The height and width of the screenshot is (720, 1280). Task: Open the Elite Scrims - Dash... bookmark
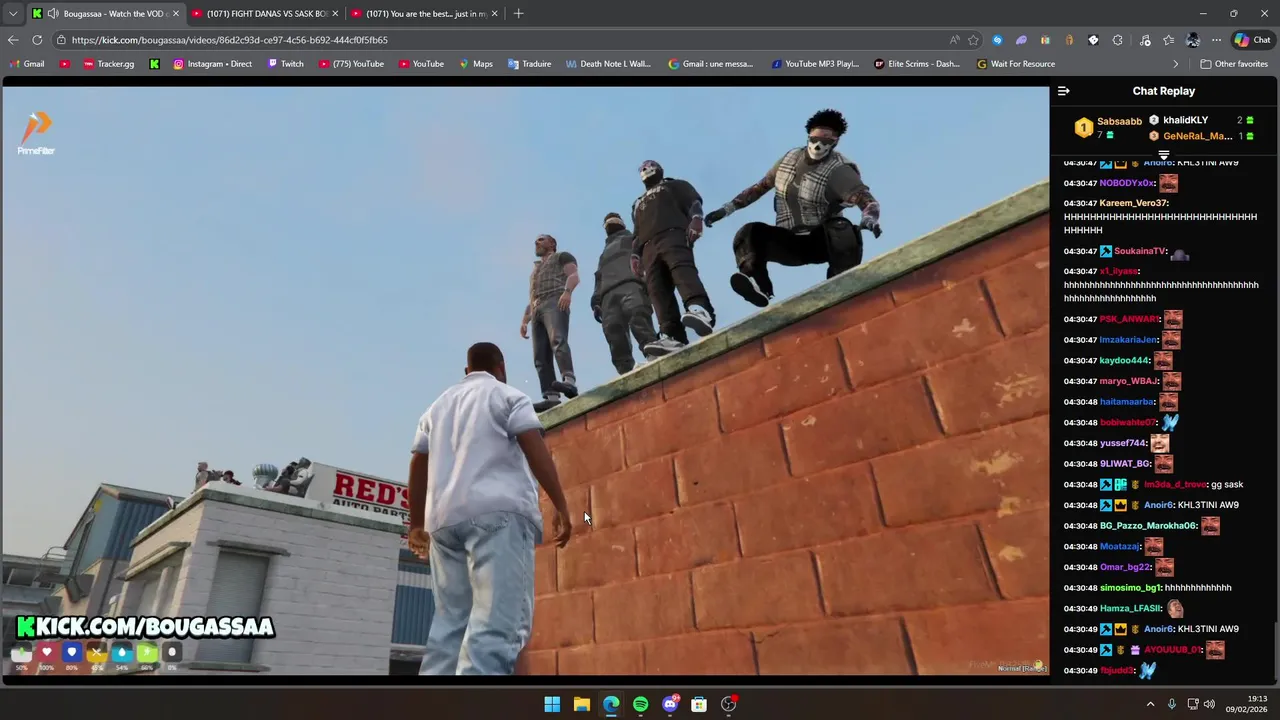[917, 64]
